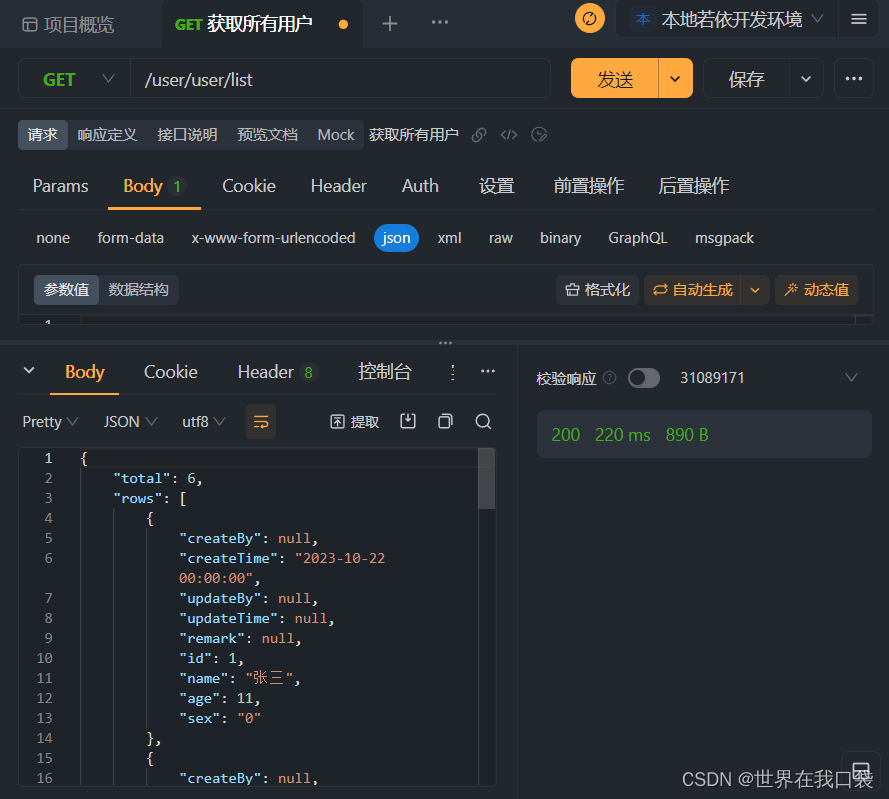Click the vertical dots icon beside 控制台

(x=452, y=372)
